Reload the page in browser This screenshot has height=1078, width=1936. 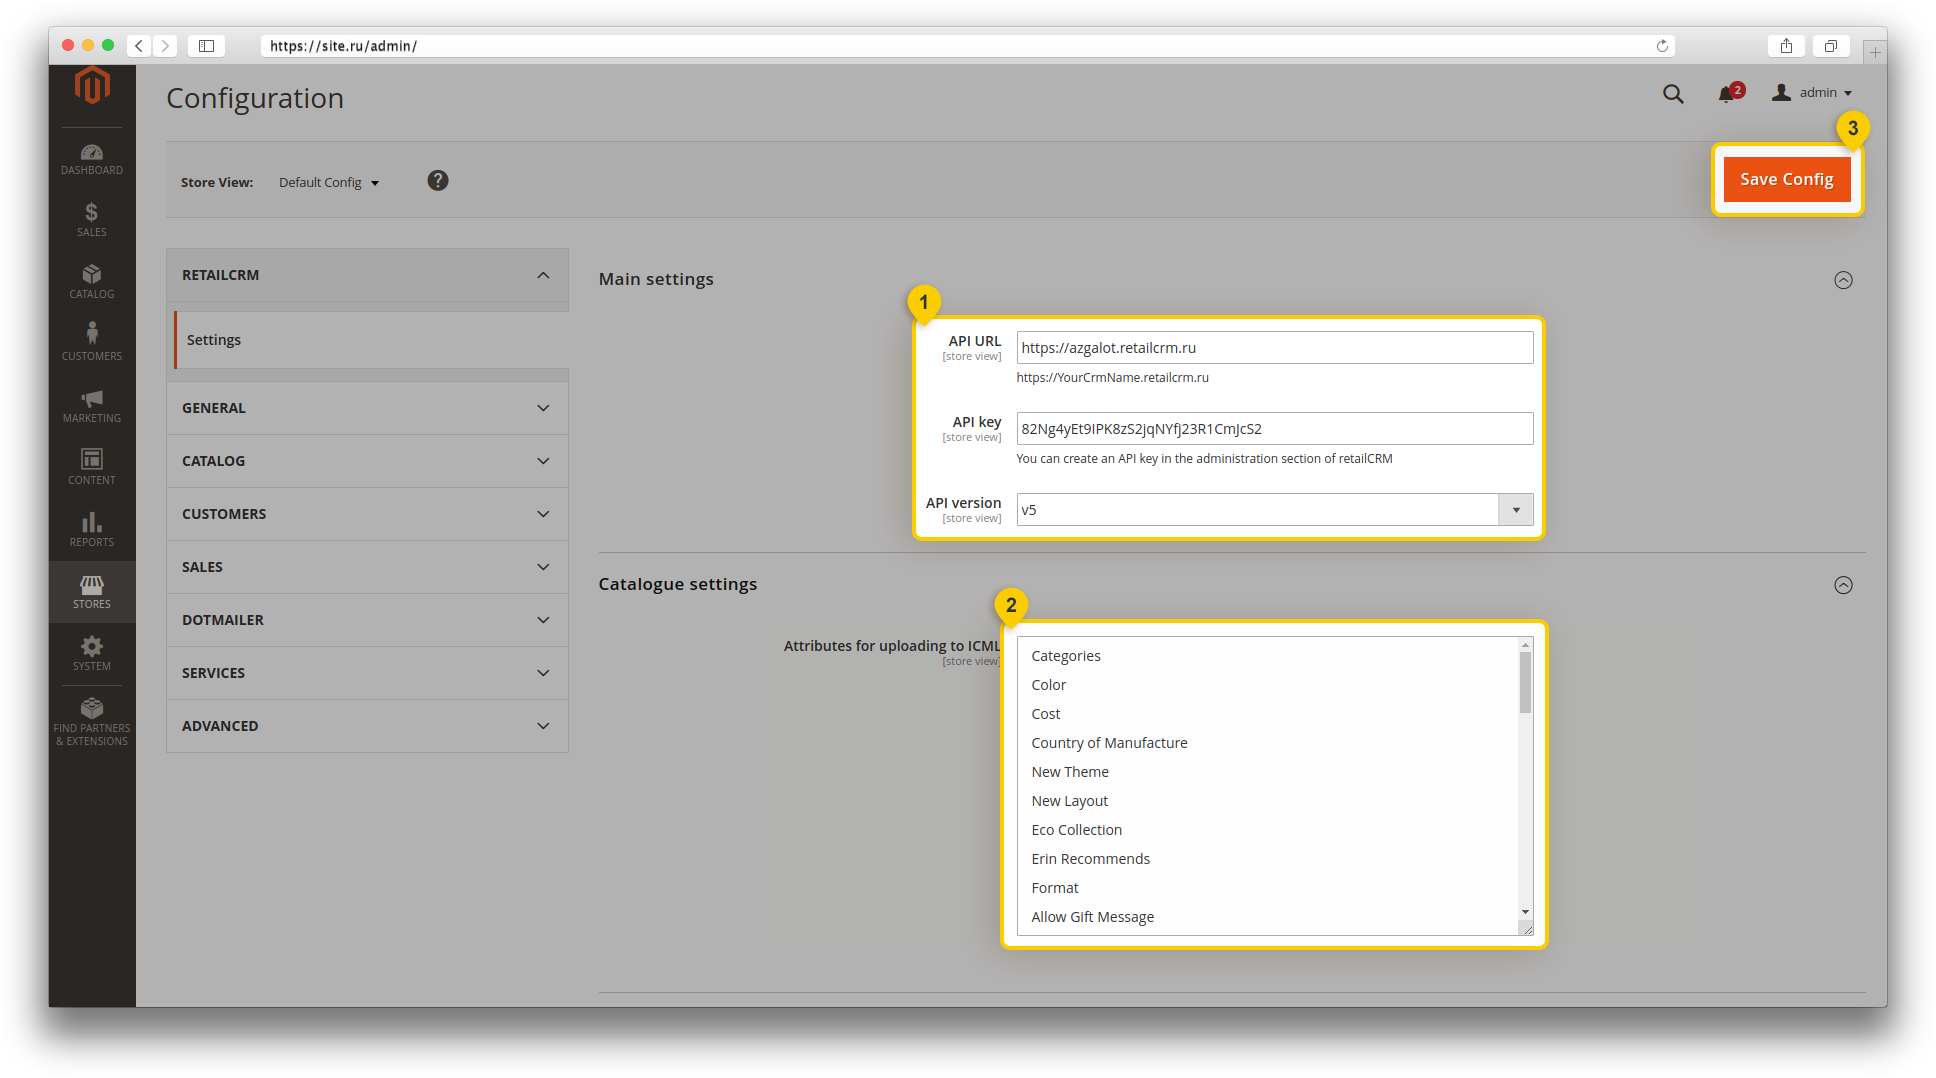(1662, 46)
